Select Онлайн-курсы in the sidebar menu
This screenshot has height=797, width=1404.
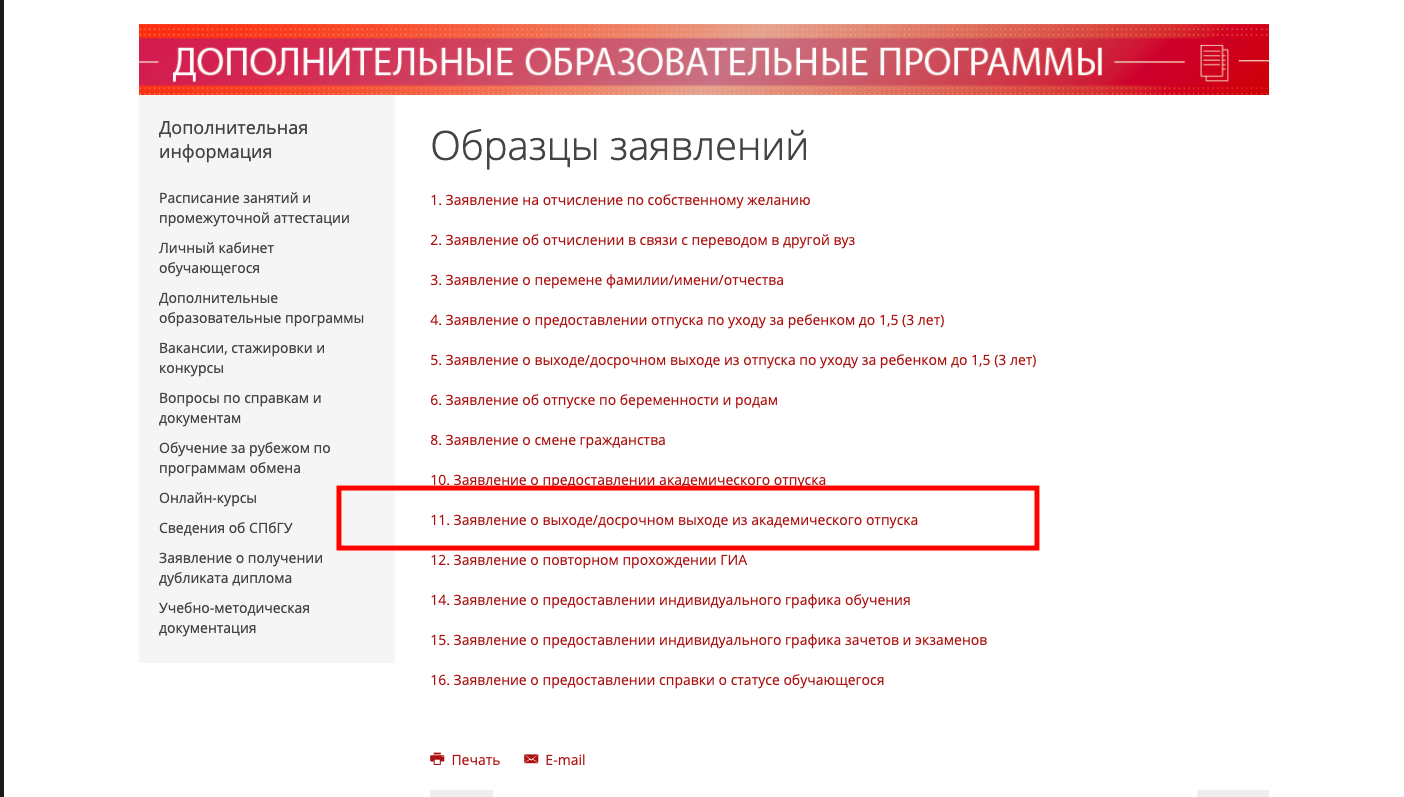tap(207, 498)
